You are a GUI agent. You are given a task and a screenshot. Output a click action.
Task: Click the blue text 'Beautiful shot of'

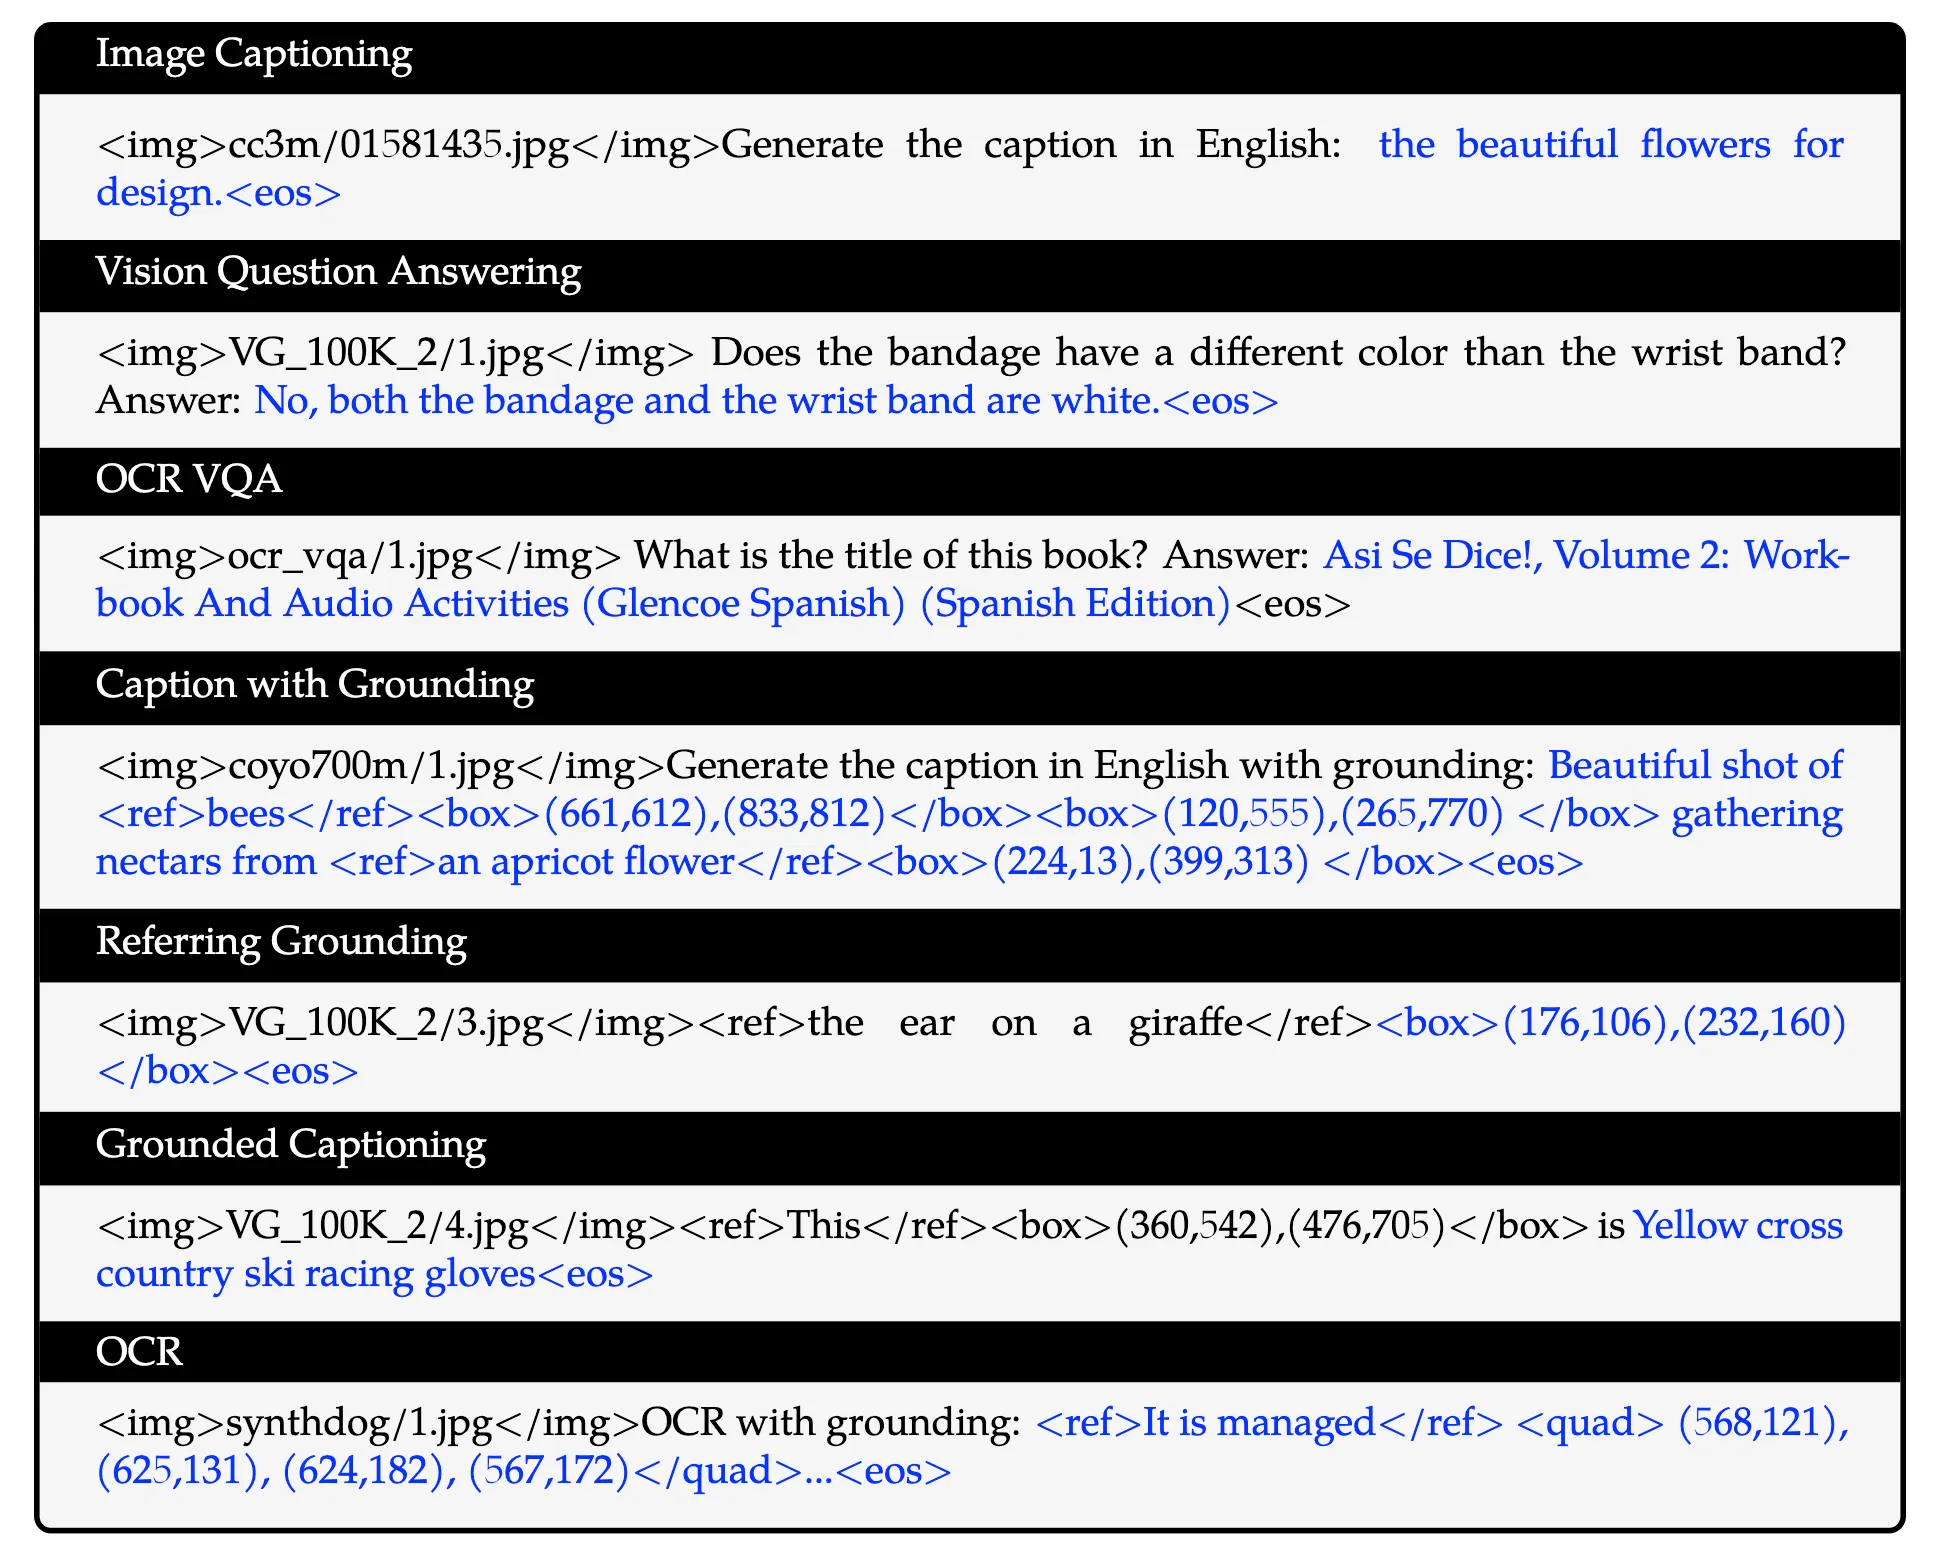click(1694, 766)
